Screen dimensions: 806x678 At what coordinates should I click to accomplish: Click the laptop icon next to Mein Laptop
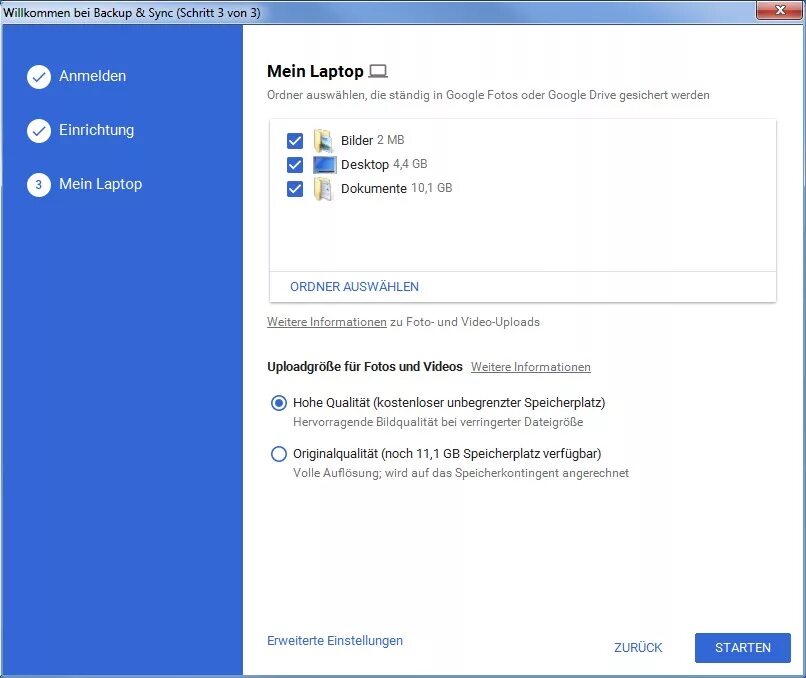point(378,71)
